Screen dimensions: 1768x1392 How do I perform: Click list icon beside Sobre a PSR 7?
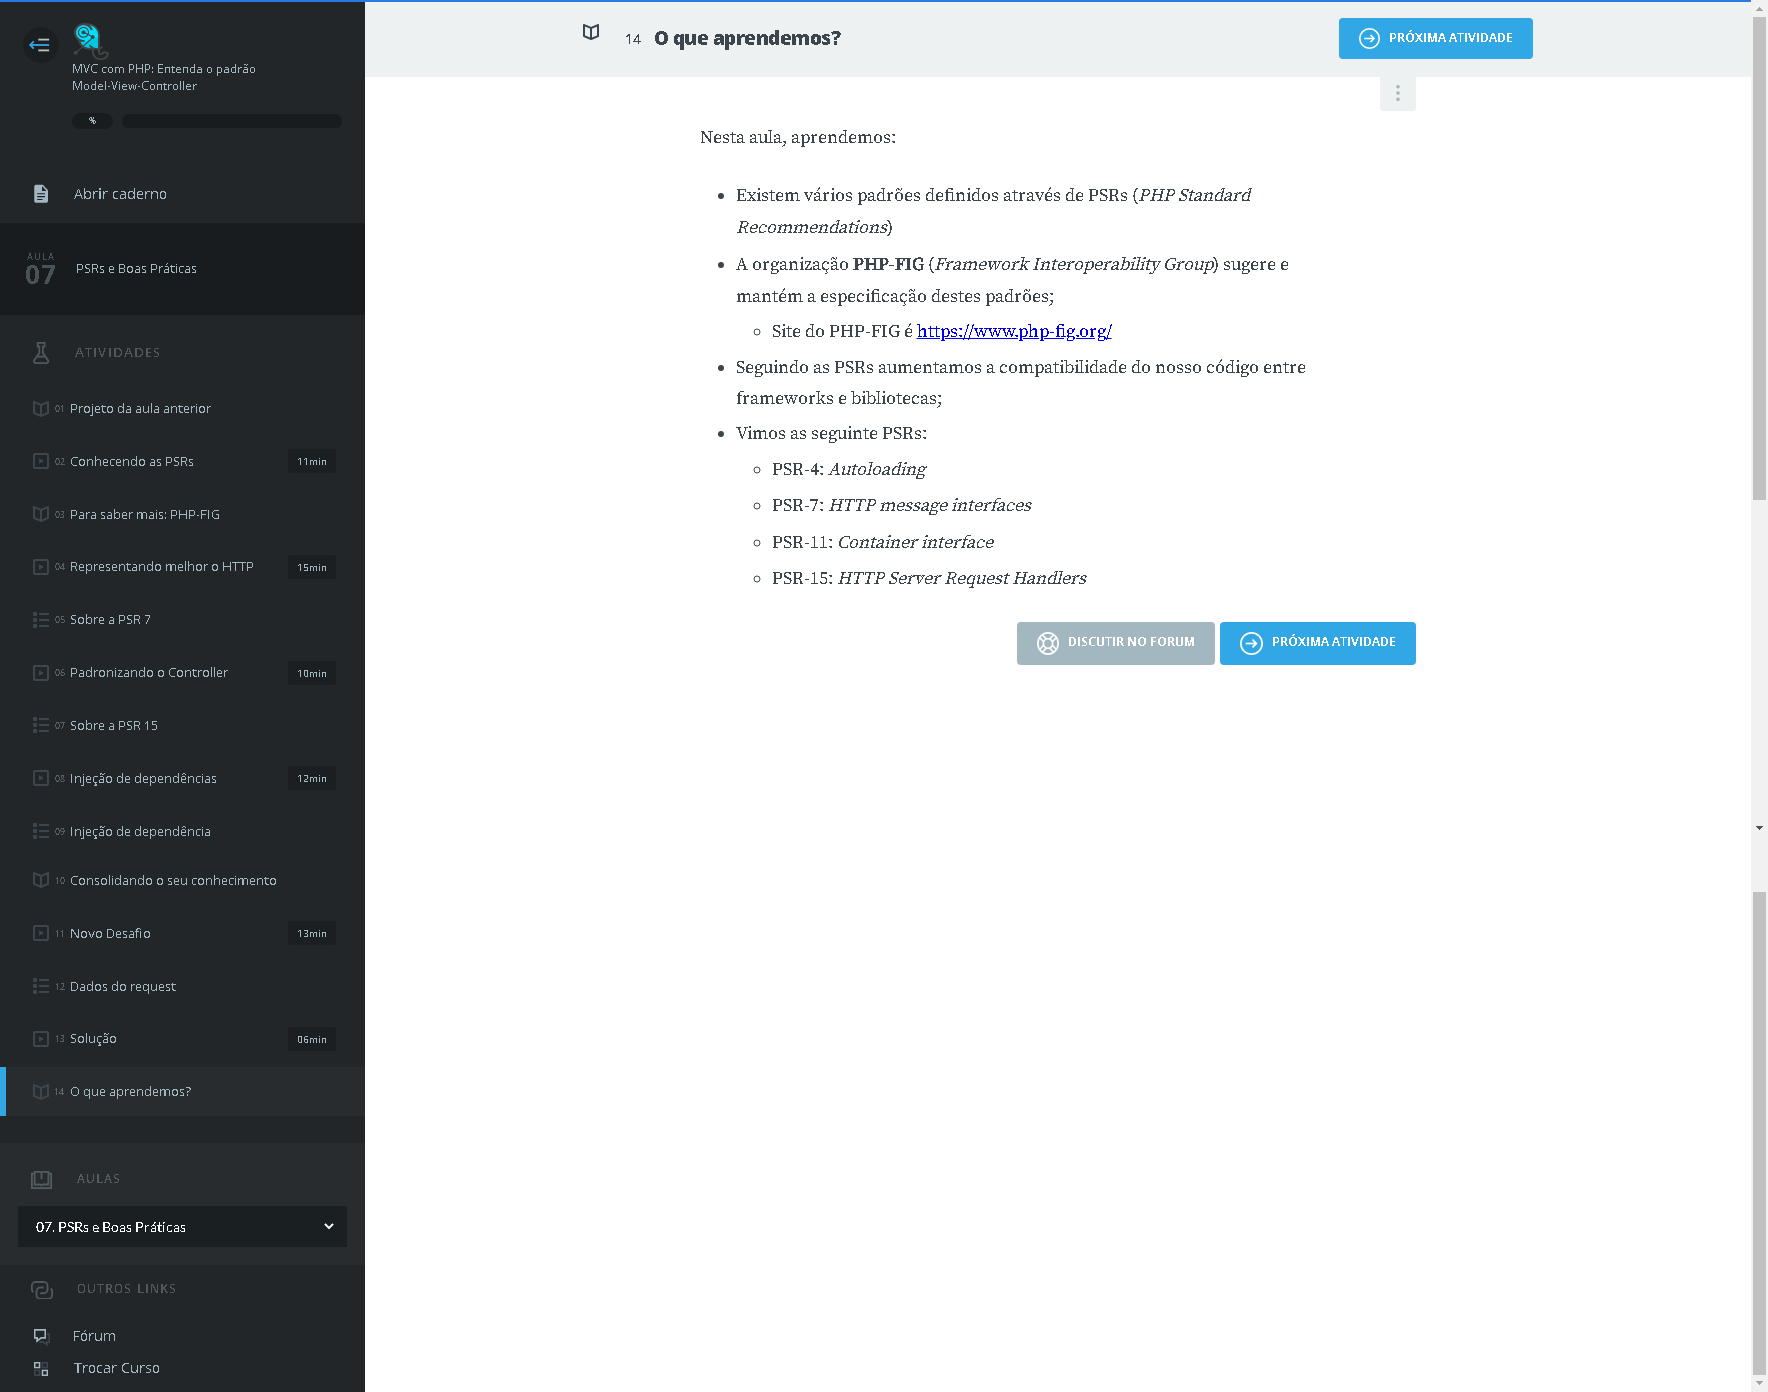click(x=41, y=620)
